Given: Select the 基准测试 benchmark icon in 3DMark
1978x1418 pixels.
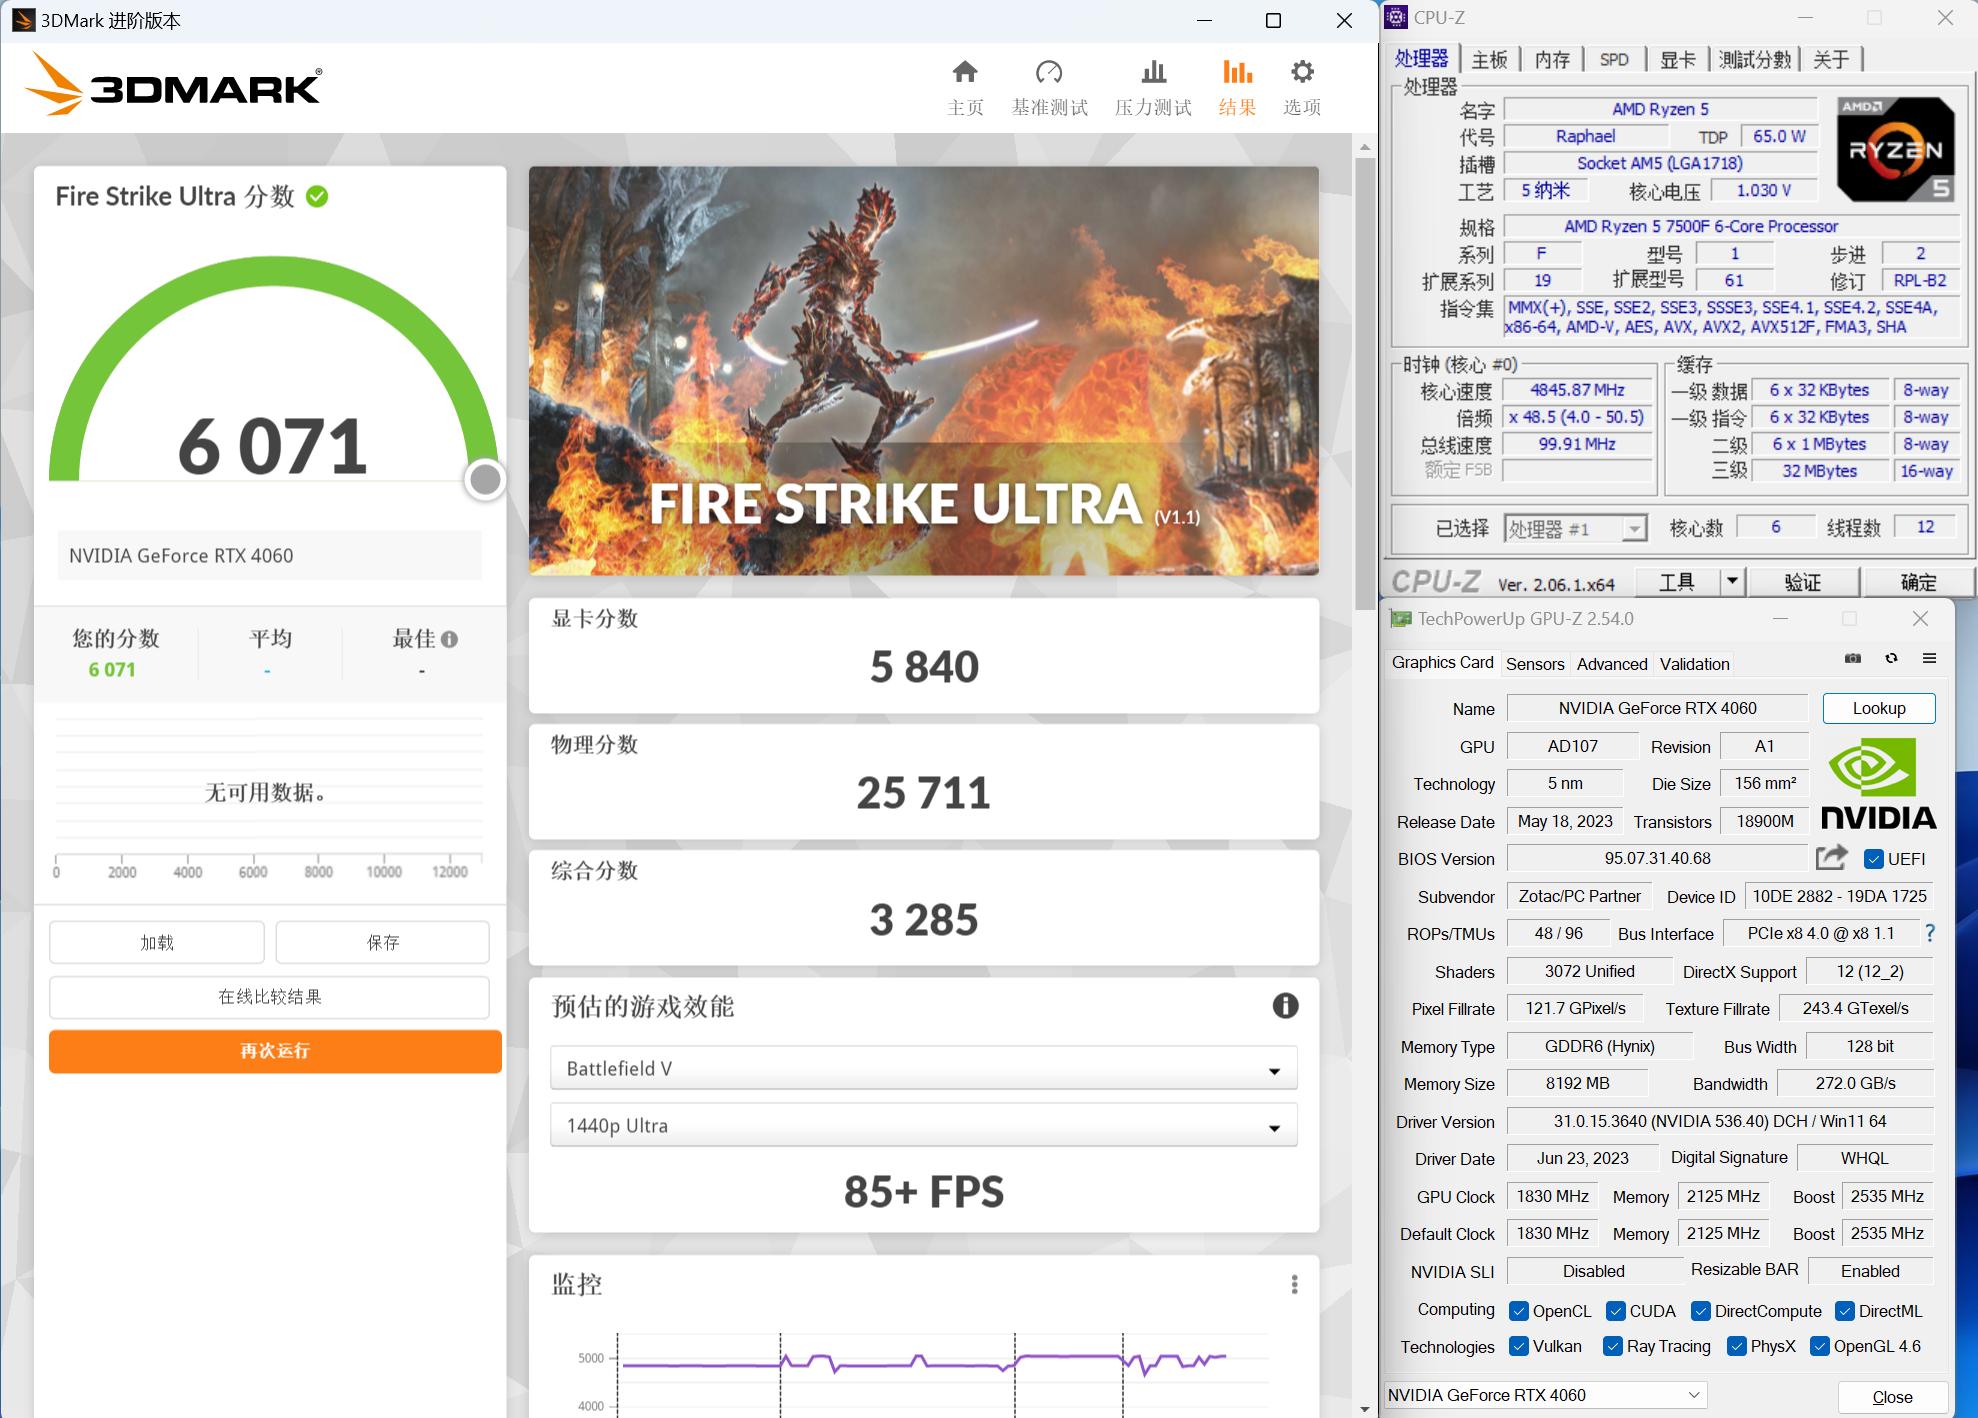Looking at the screenshot, I should click(1049, 72).
